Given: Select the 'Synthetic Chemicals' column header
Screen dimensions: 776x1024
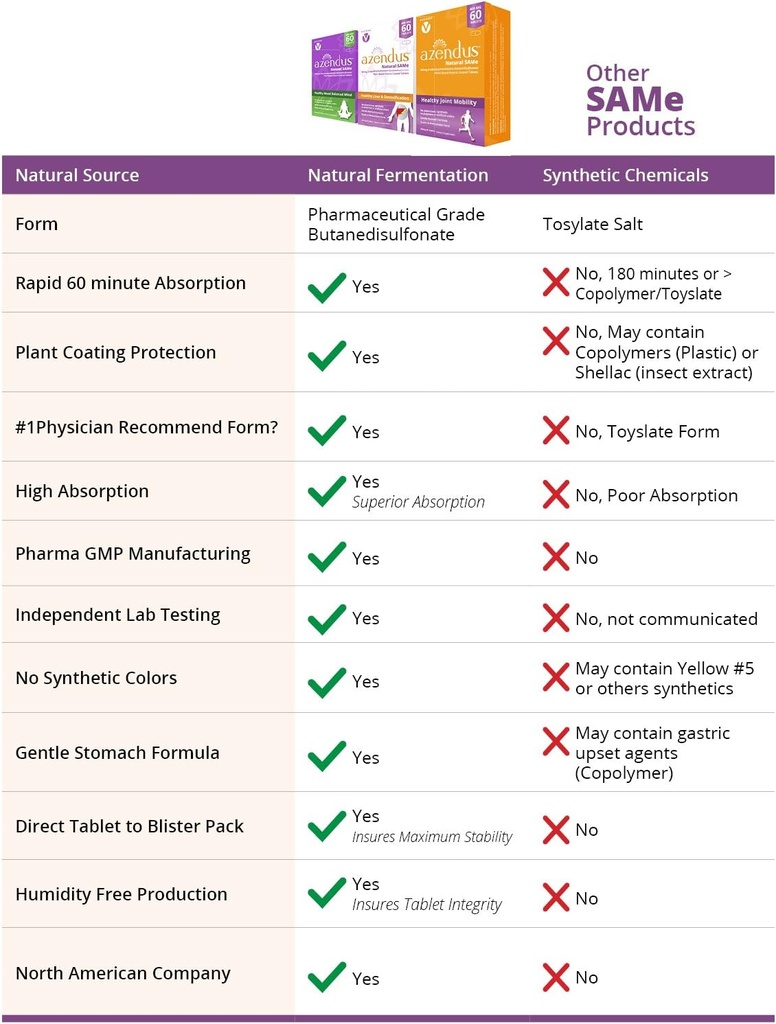Looking at the screenshot, I should click(625, 175).
